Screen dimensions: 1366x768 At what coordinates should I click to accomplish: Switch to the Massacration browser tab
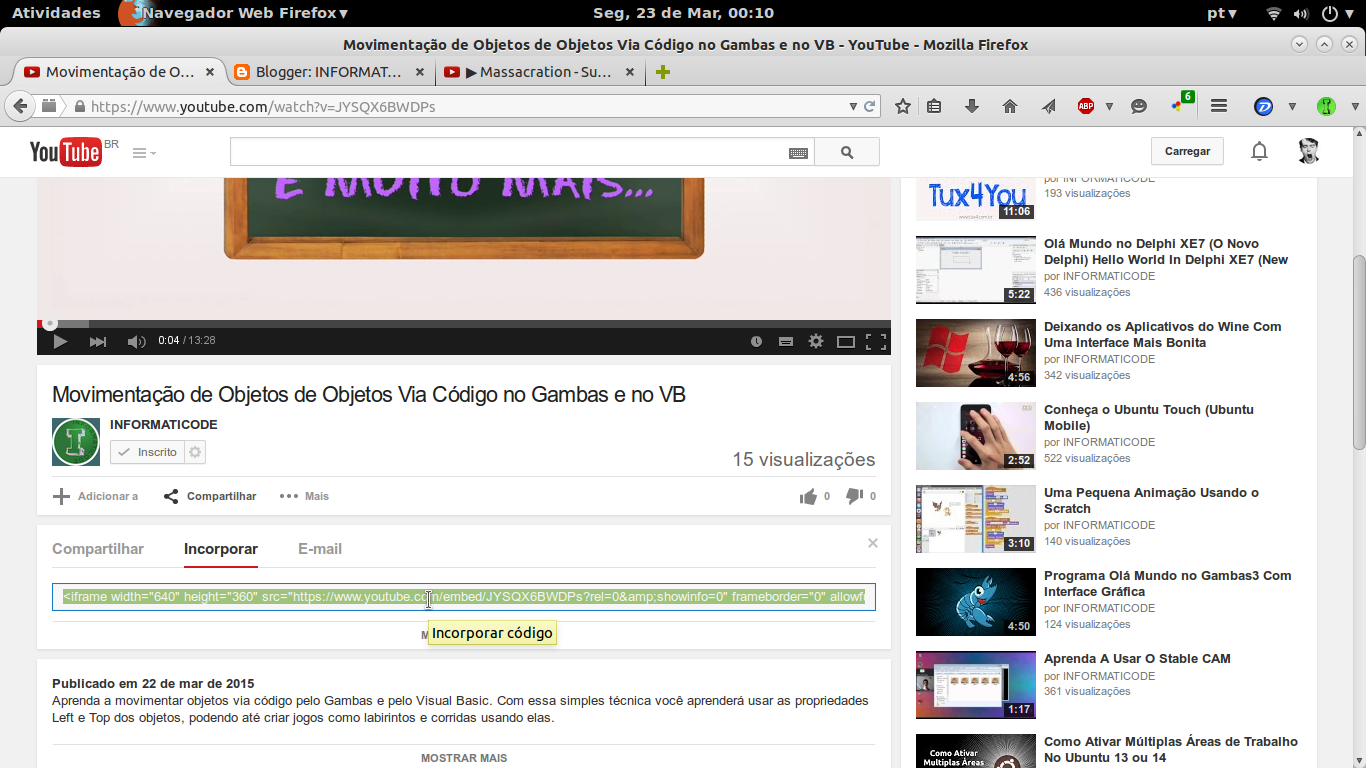coord(538,72)
